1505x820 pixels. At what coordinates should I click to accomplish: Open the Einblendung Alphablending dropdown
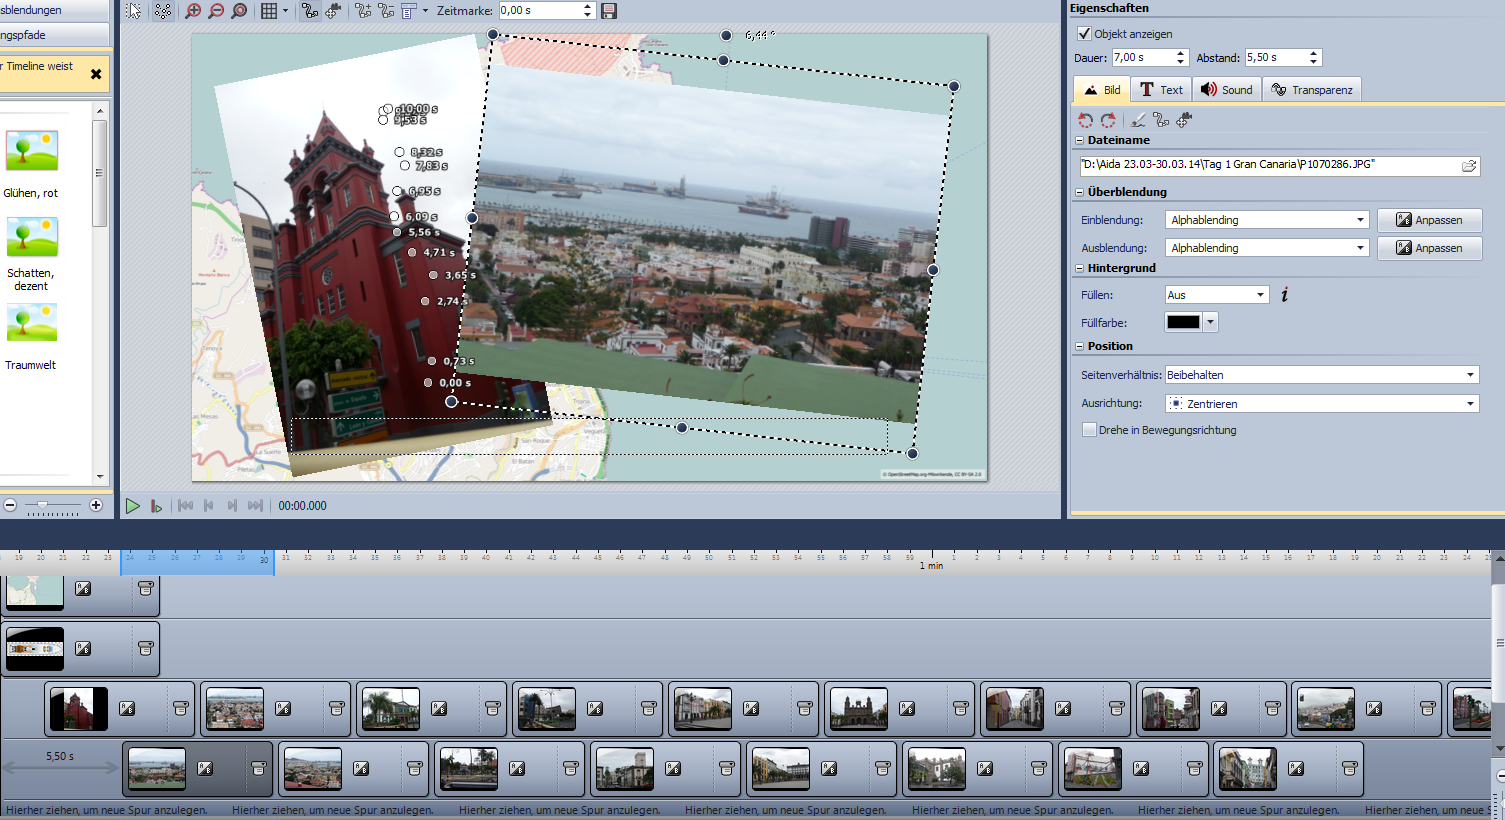point(1266,220)
